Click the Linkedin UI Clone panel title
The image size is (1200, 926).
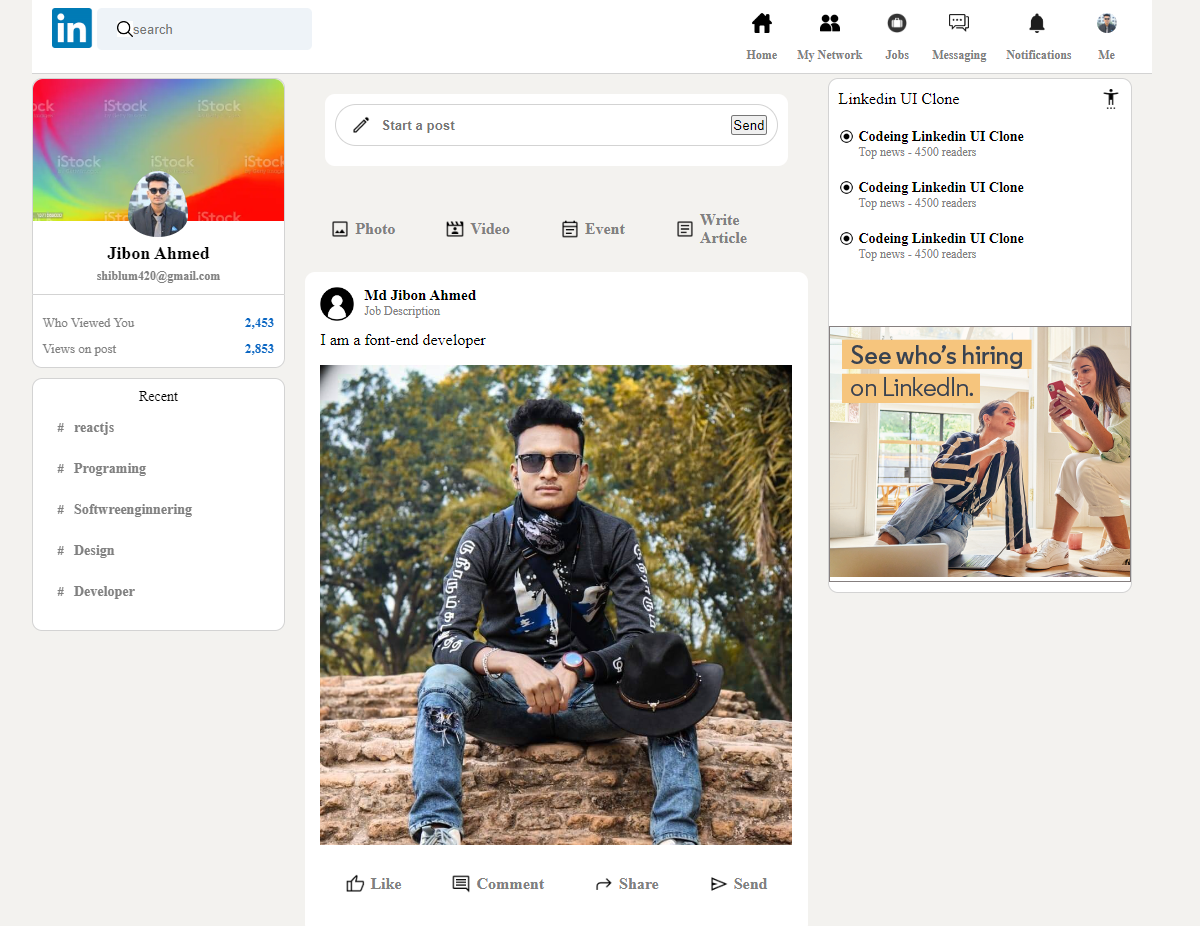pyautogui.click(x=899, y=99)
